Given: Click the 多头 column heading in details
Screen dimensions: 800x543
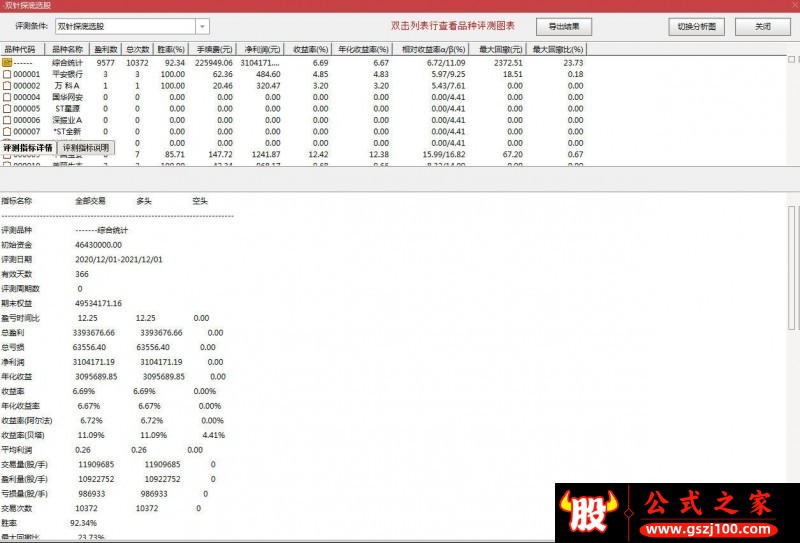Looking at the screenshot, I should pyautogui.click(x=144, y=201).
